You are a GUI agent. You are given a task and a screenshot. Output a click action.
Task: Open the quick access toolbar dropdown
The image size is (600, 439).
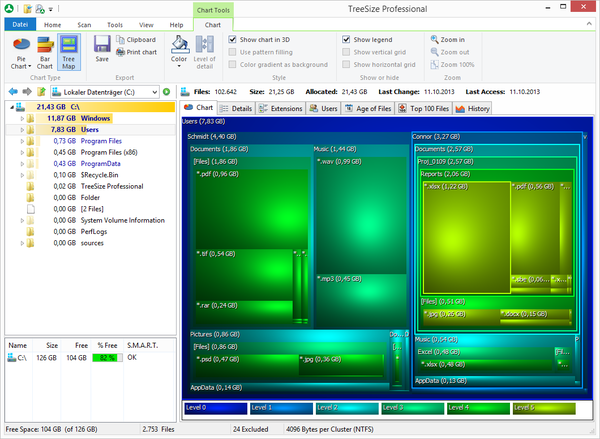click(51, 9)
